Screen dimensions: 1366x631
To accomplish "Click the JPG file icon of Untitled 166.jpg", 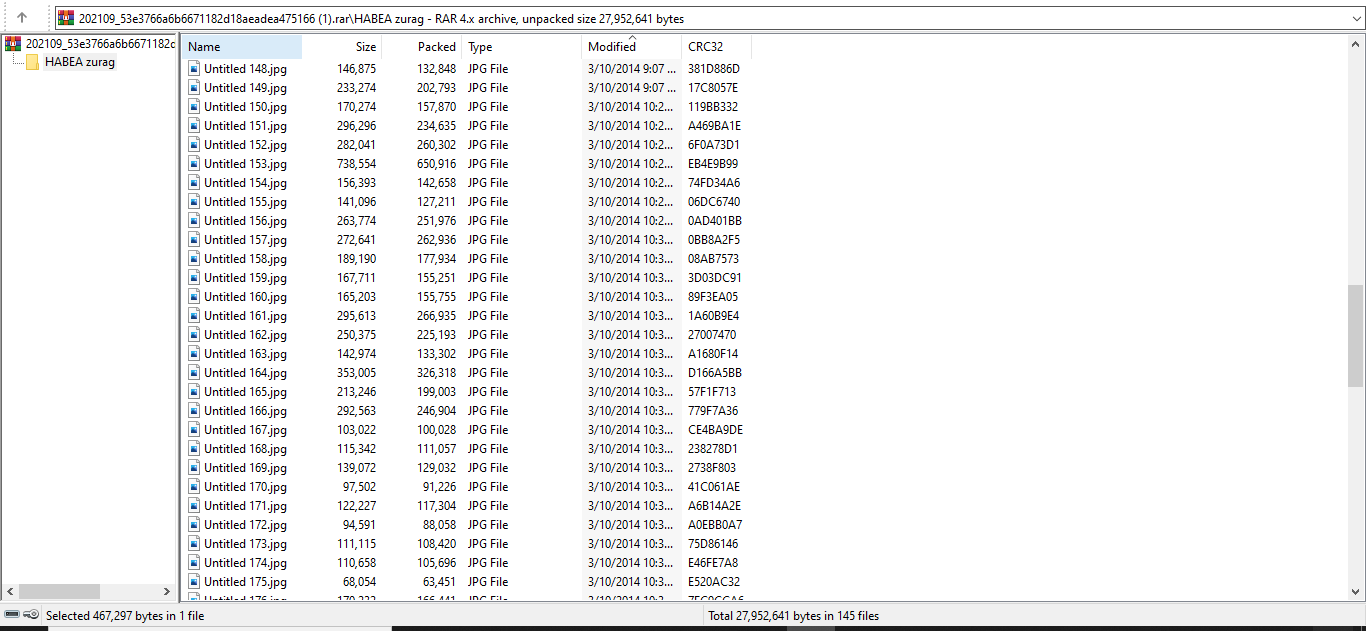I will (194, 411).
